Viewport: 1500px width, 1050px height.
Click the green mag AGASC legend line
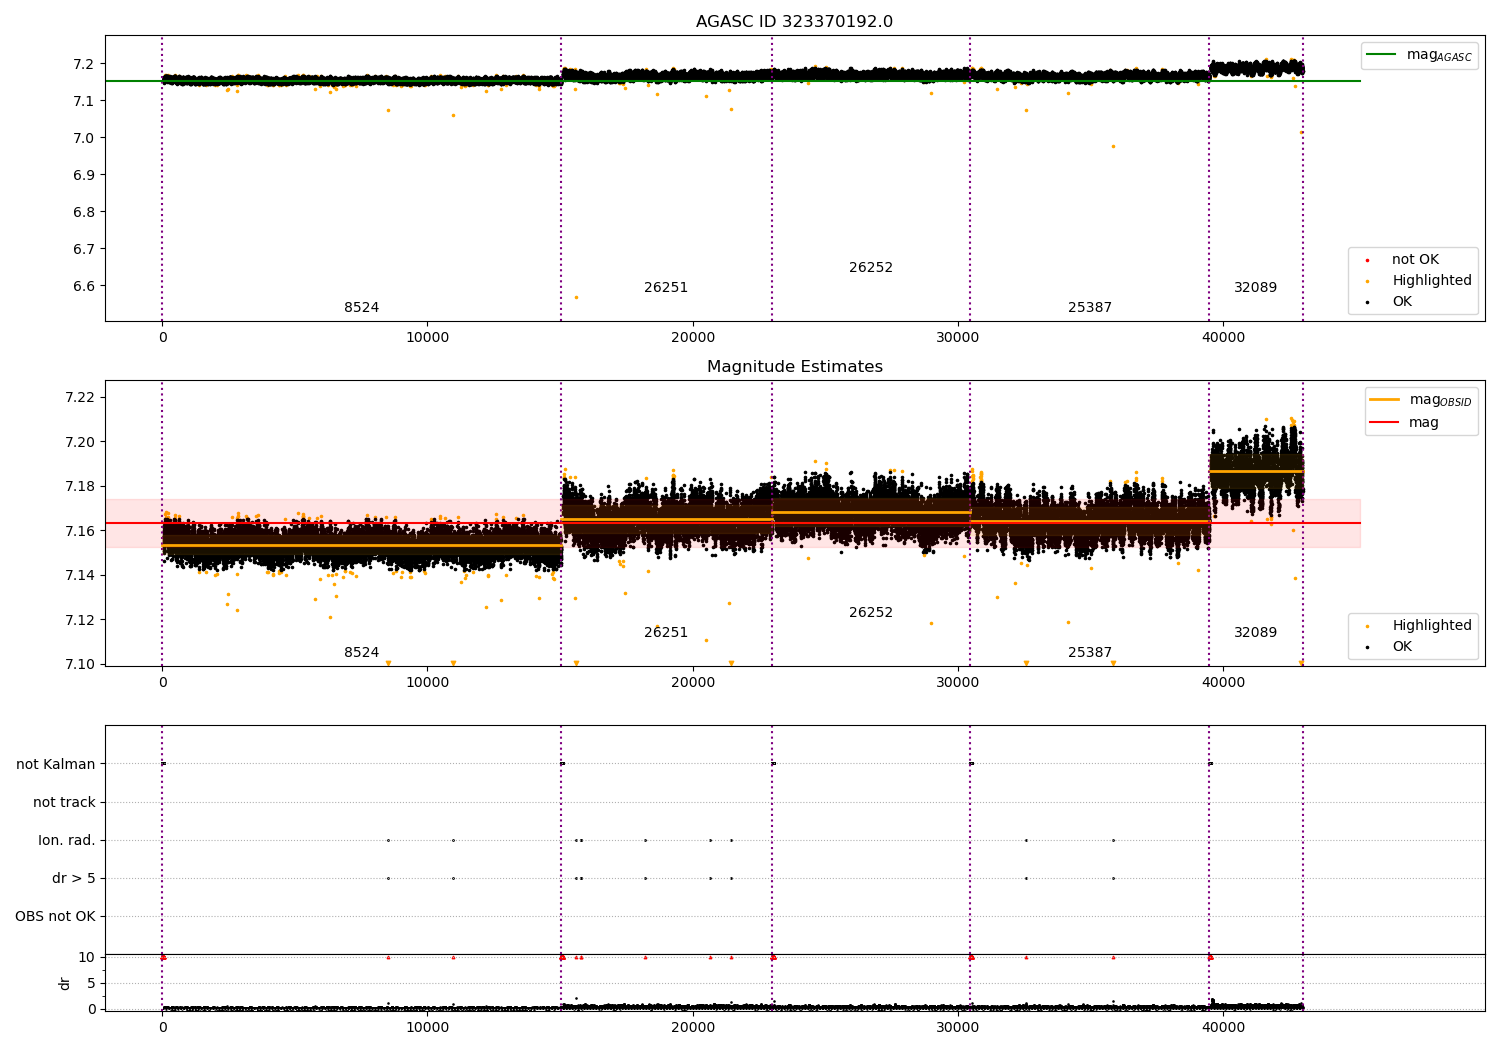pyautogui.click(x=1381, y=55)
